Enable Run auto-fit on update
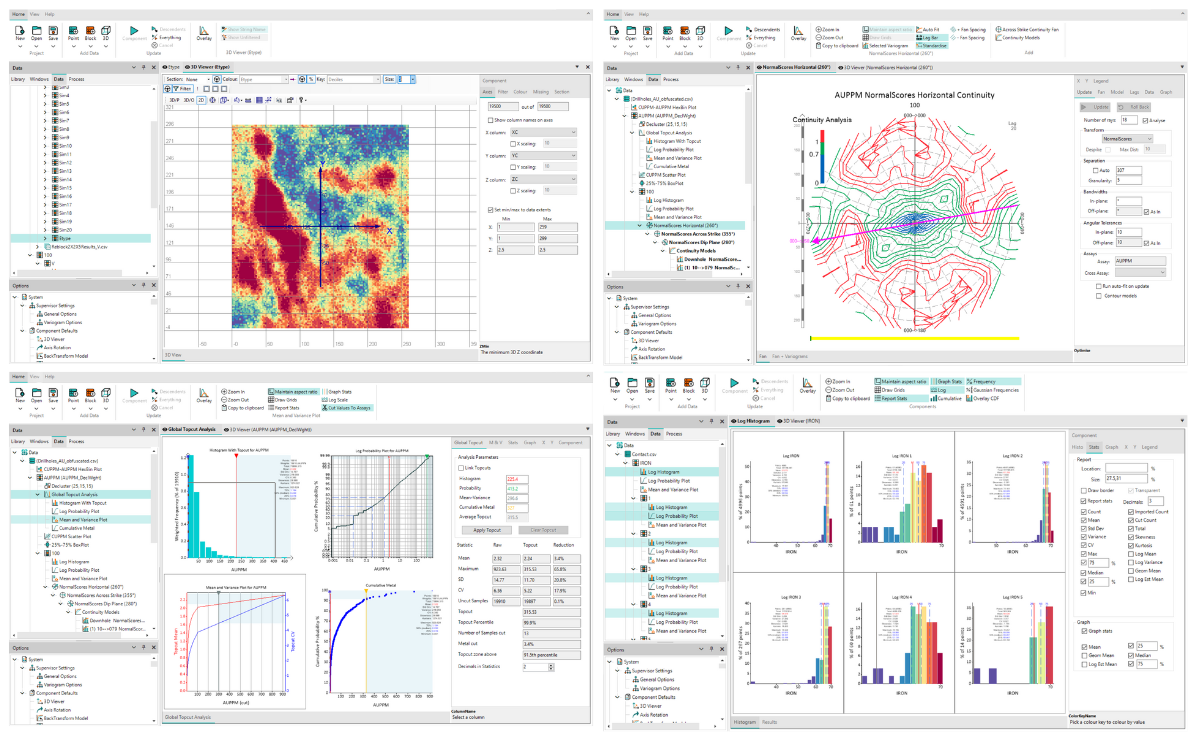Viewport: 1196px width, 736px height. tap(1098, 286)
